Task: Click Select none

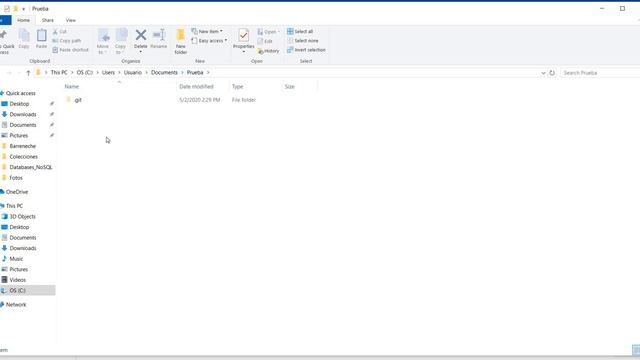Action: click(302, 41)
